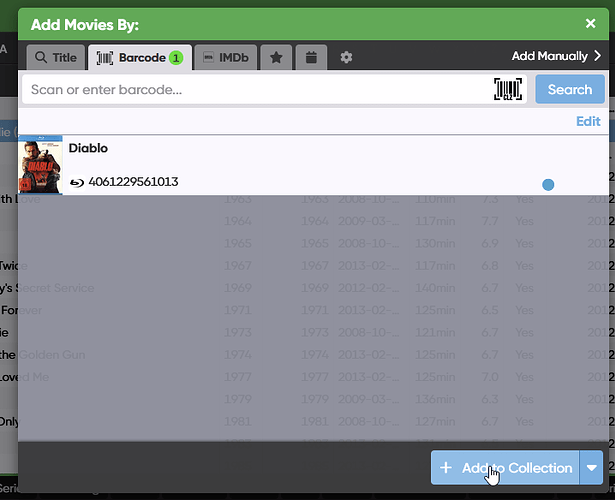Click the magnifier icon on Title tab
This screenshot has height=500, width=615.
(41, 58)
